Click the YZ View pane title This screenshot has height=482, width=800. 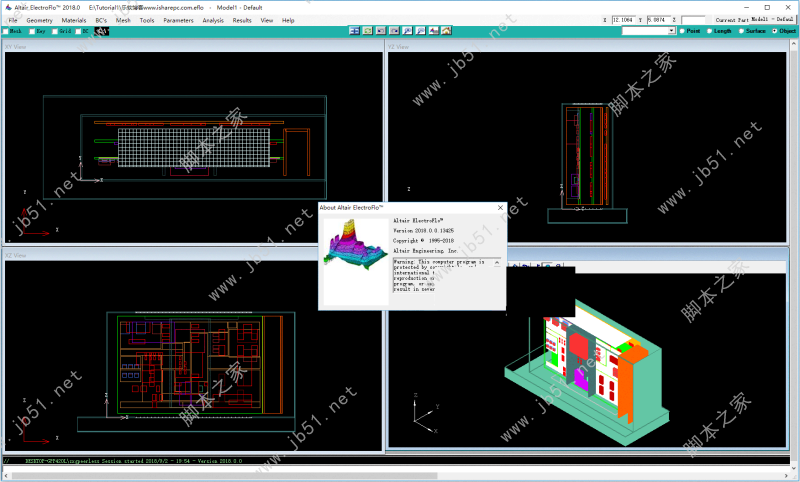click(x=398, y=46)
